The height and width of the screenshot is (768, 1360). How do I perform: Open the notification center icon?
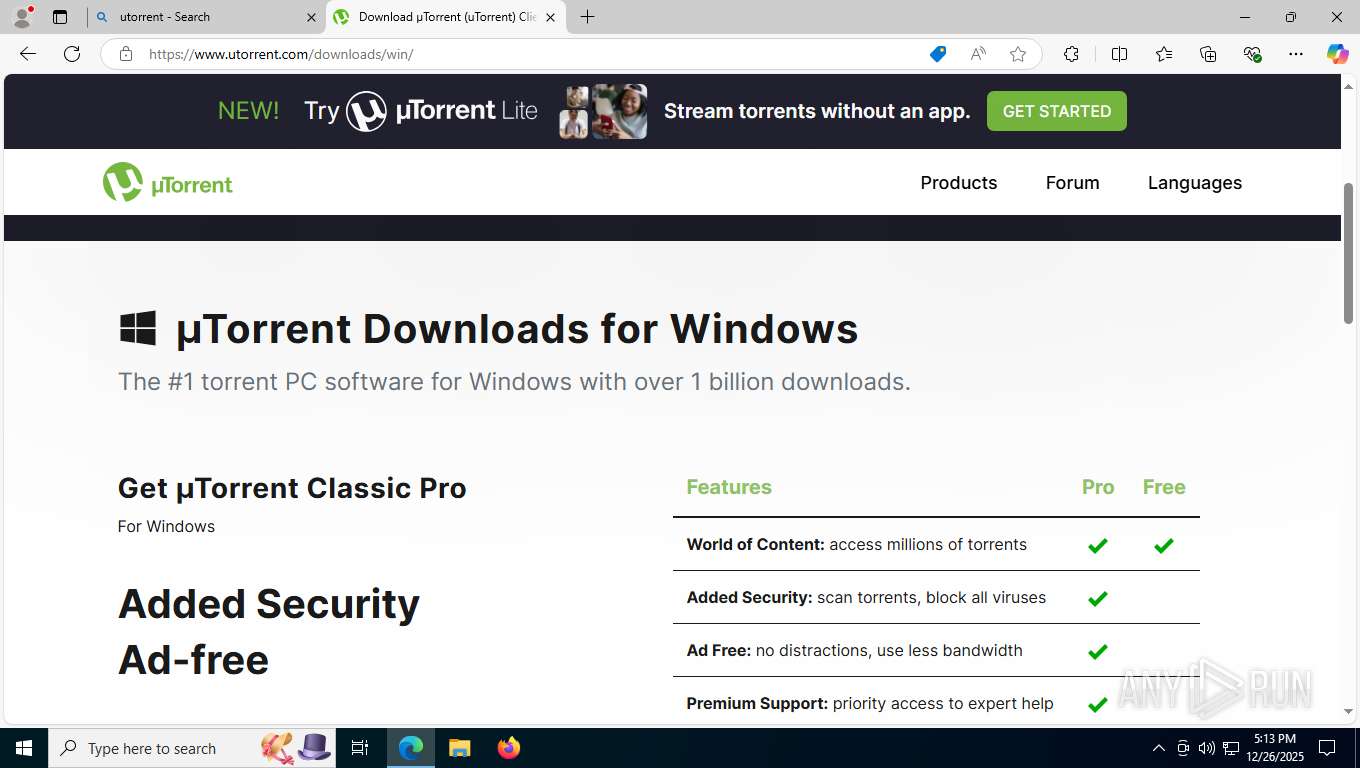coord(1327,748)
